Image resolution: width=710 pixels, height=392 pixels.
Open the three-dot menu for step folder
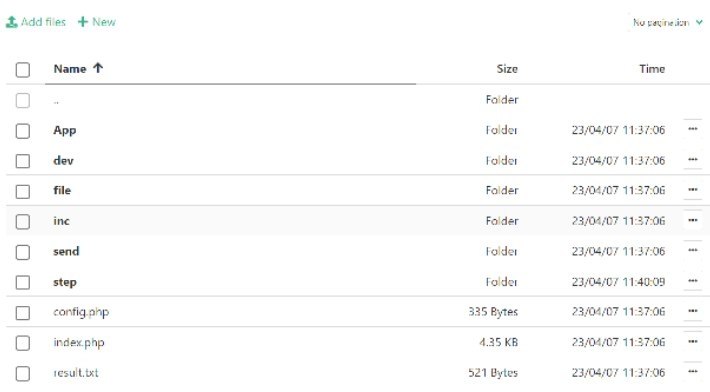692,281
